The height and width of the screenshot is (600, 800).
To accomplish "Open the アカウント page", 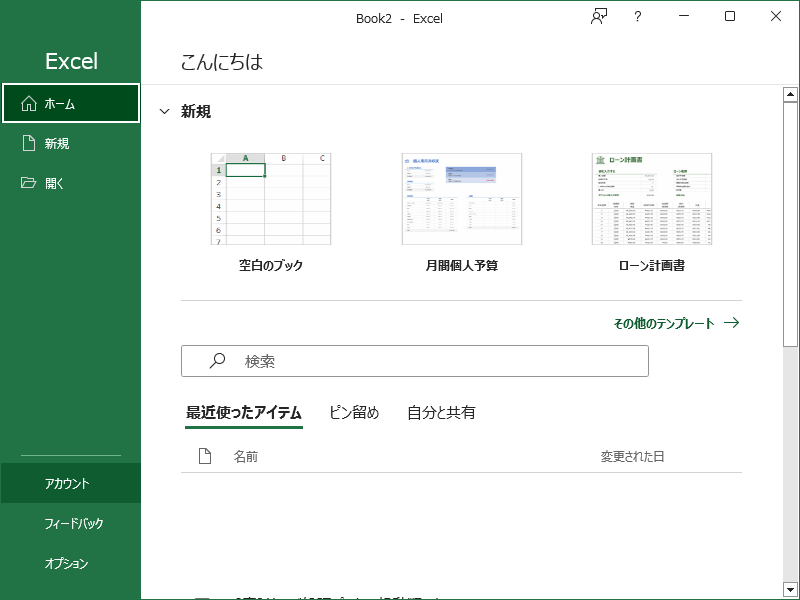I will [x=70, y=483].
